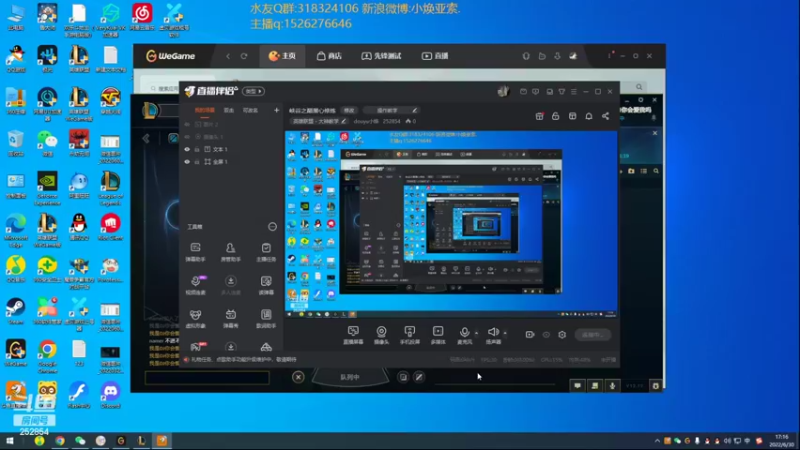Open the streamer tasks tool

point(266,252)
